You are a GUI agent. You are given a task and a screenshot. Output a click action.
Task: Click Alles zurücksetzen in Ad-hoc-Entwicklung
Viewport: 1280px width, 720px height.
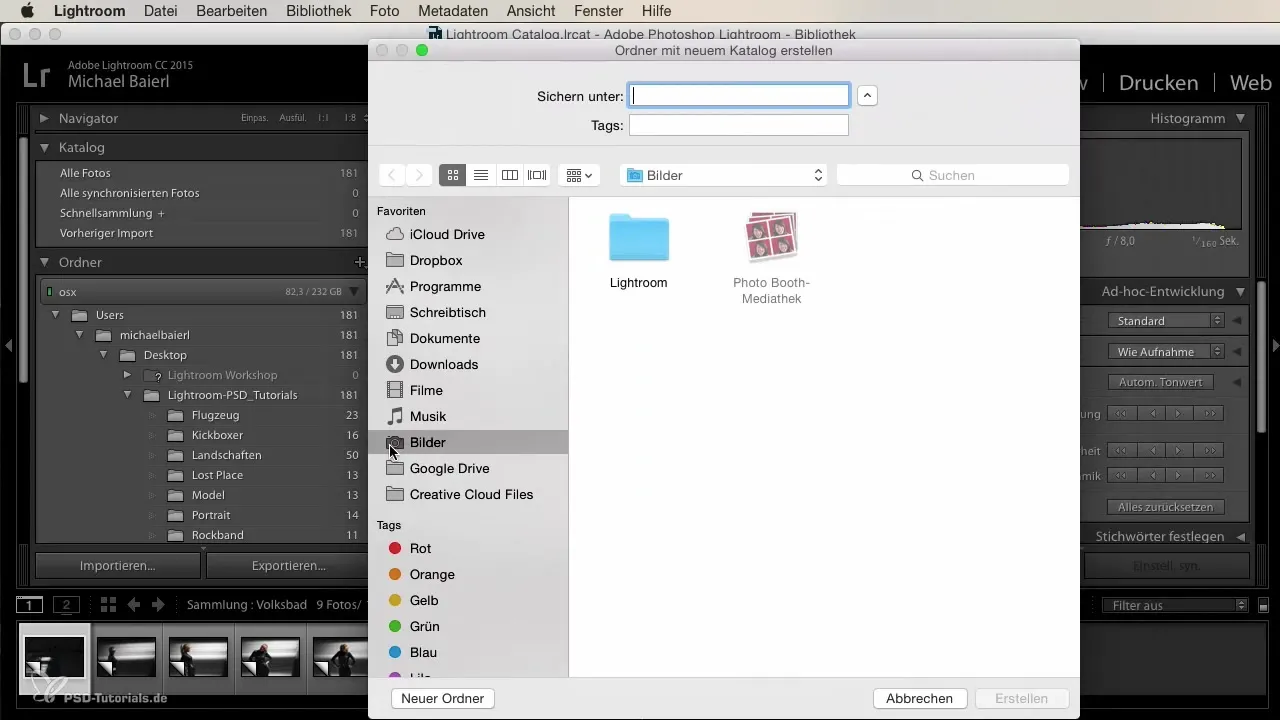[x=1166, y=507]
